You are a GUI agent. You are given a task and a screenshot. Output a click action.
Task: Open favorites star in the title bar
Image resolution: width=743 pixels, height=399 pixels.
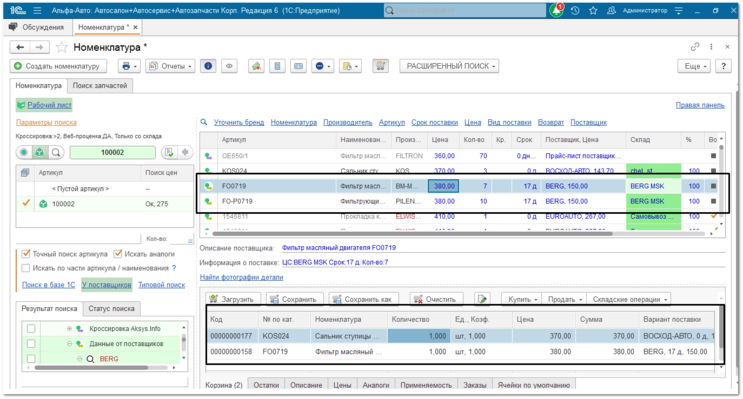(593, 10)
